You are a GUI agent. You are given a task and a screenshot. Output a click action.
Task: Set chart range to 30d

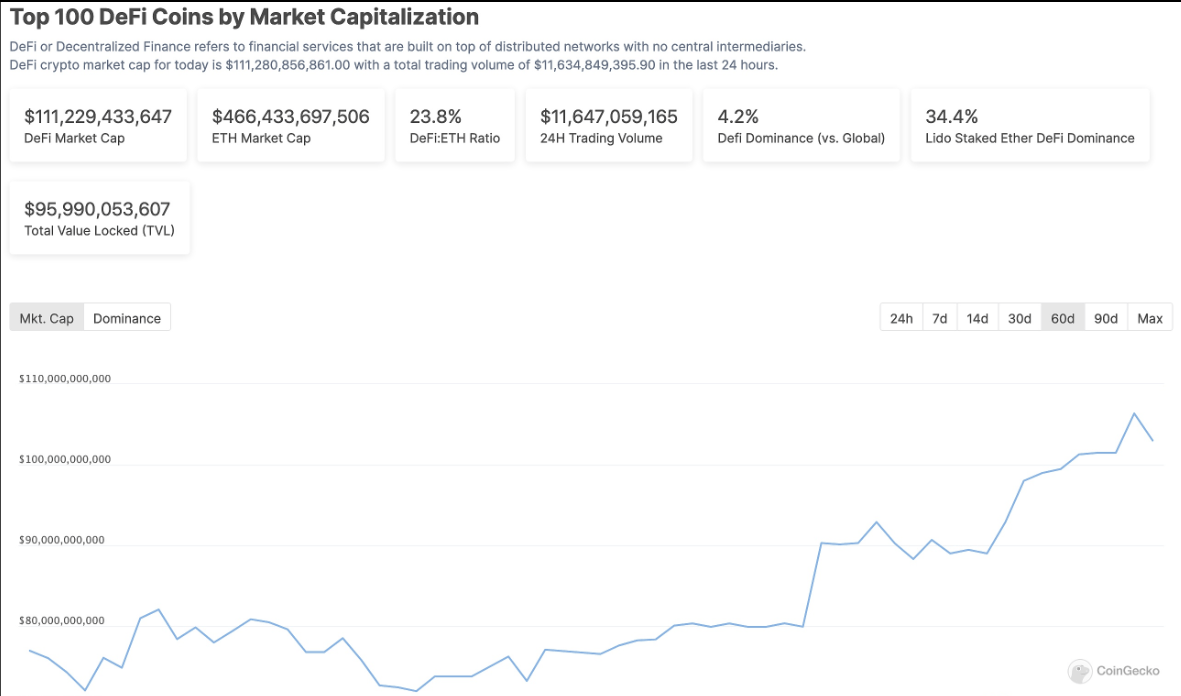click(x=1019, y=318)
